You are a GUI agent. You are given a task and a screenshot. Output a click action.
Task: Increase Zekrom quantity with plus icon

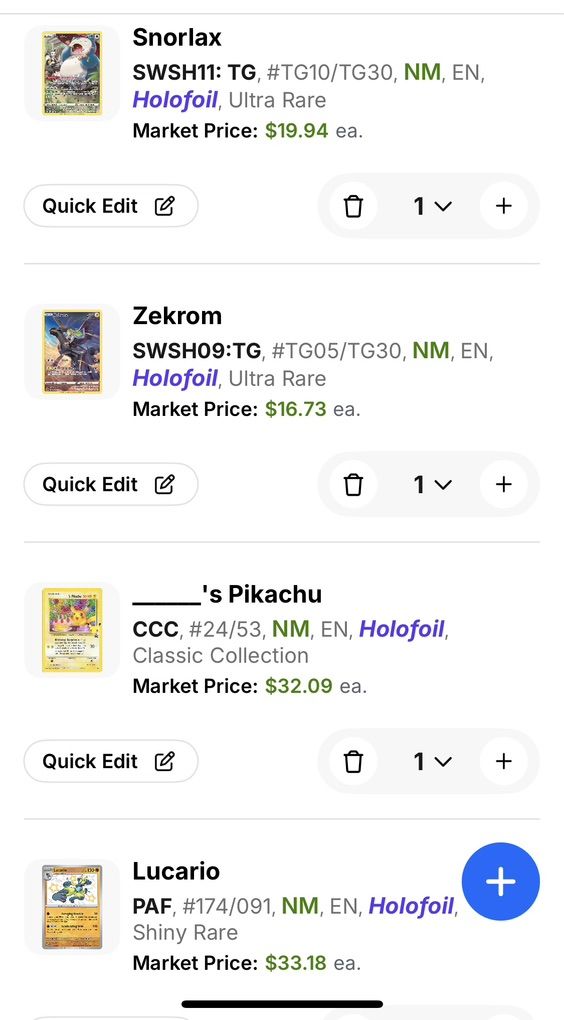pyautogui.click(x=504, y=485)
